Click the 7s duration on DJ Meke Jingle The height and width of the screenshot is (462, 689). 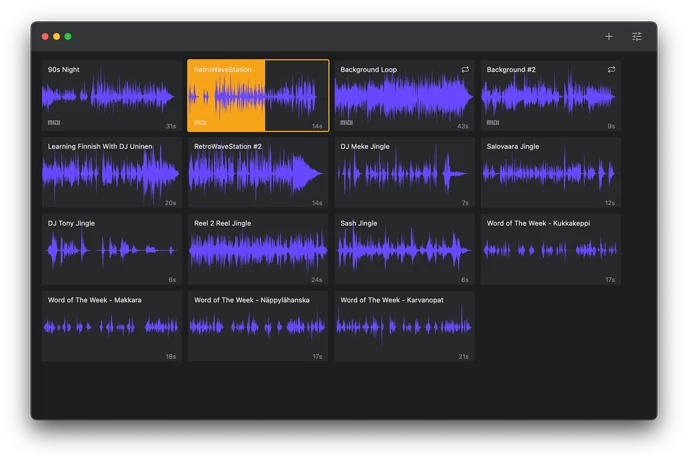465,203
